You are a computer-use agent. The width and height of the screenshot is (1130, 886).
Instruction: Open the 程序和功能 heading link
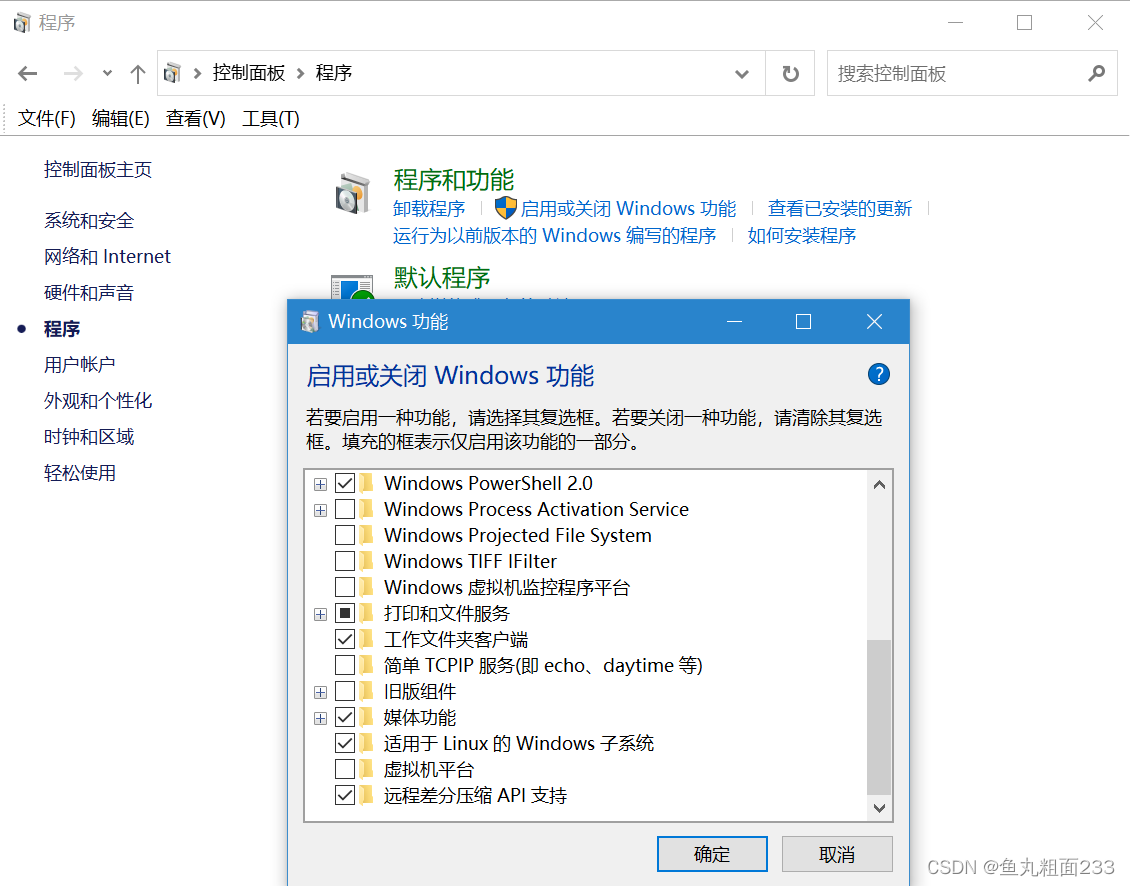(x=453, y=180)
